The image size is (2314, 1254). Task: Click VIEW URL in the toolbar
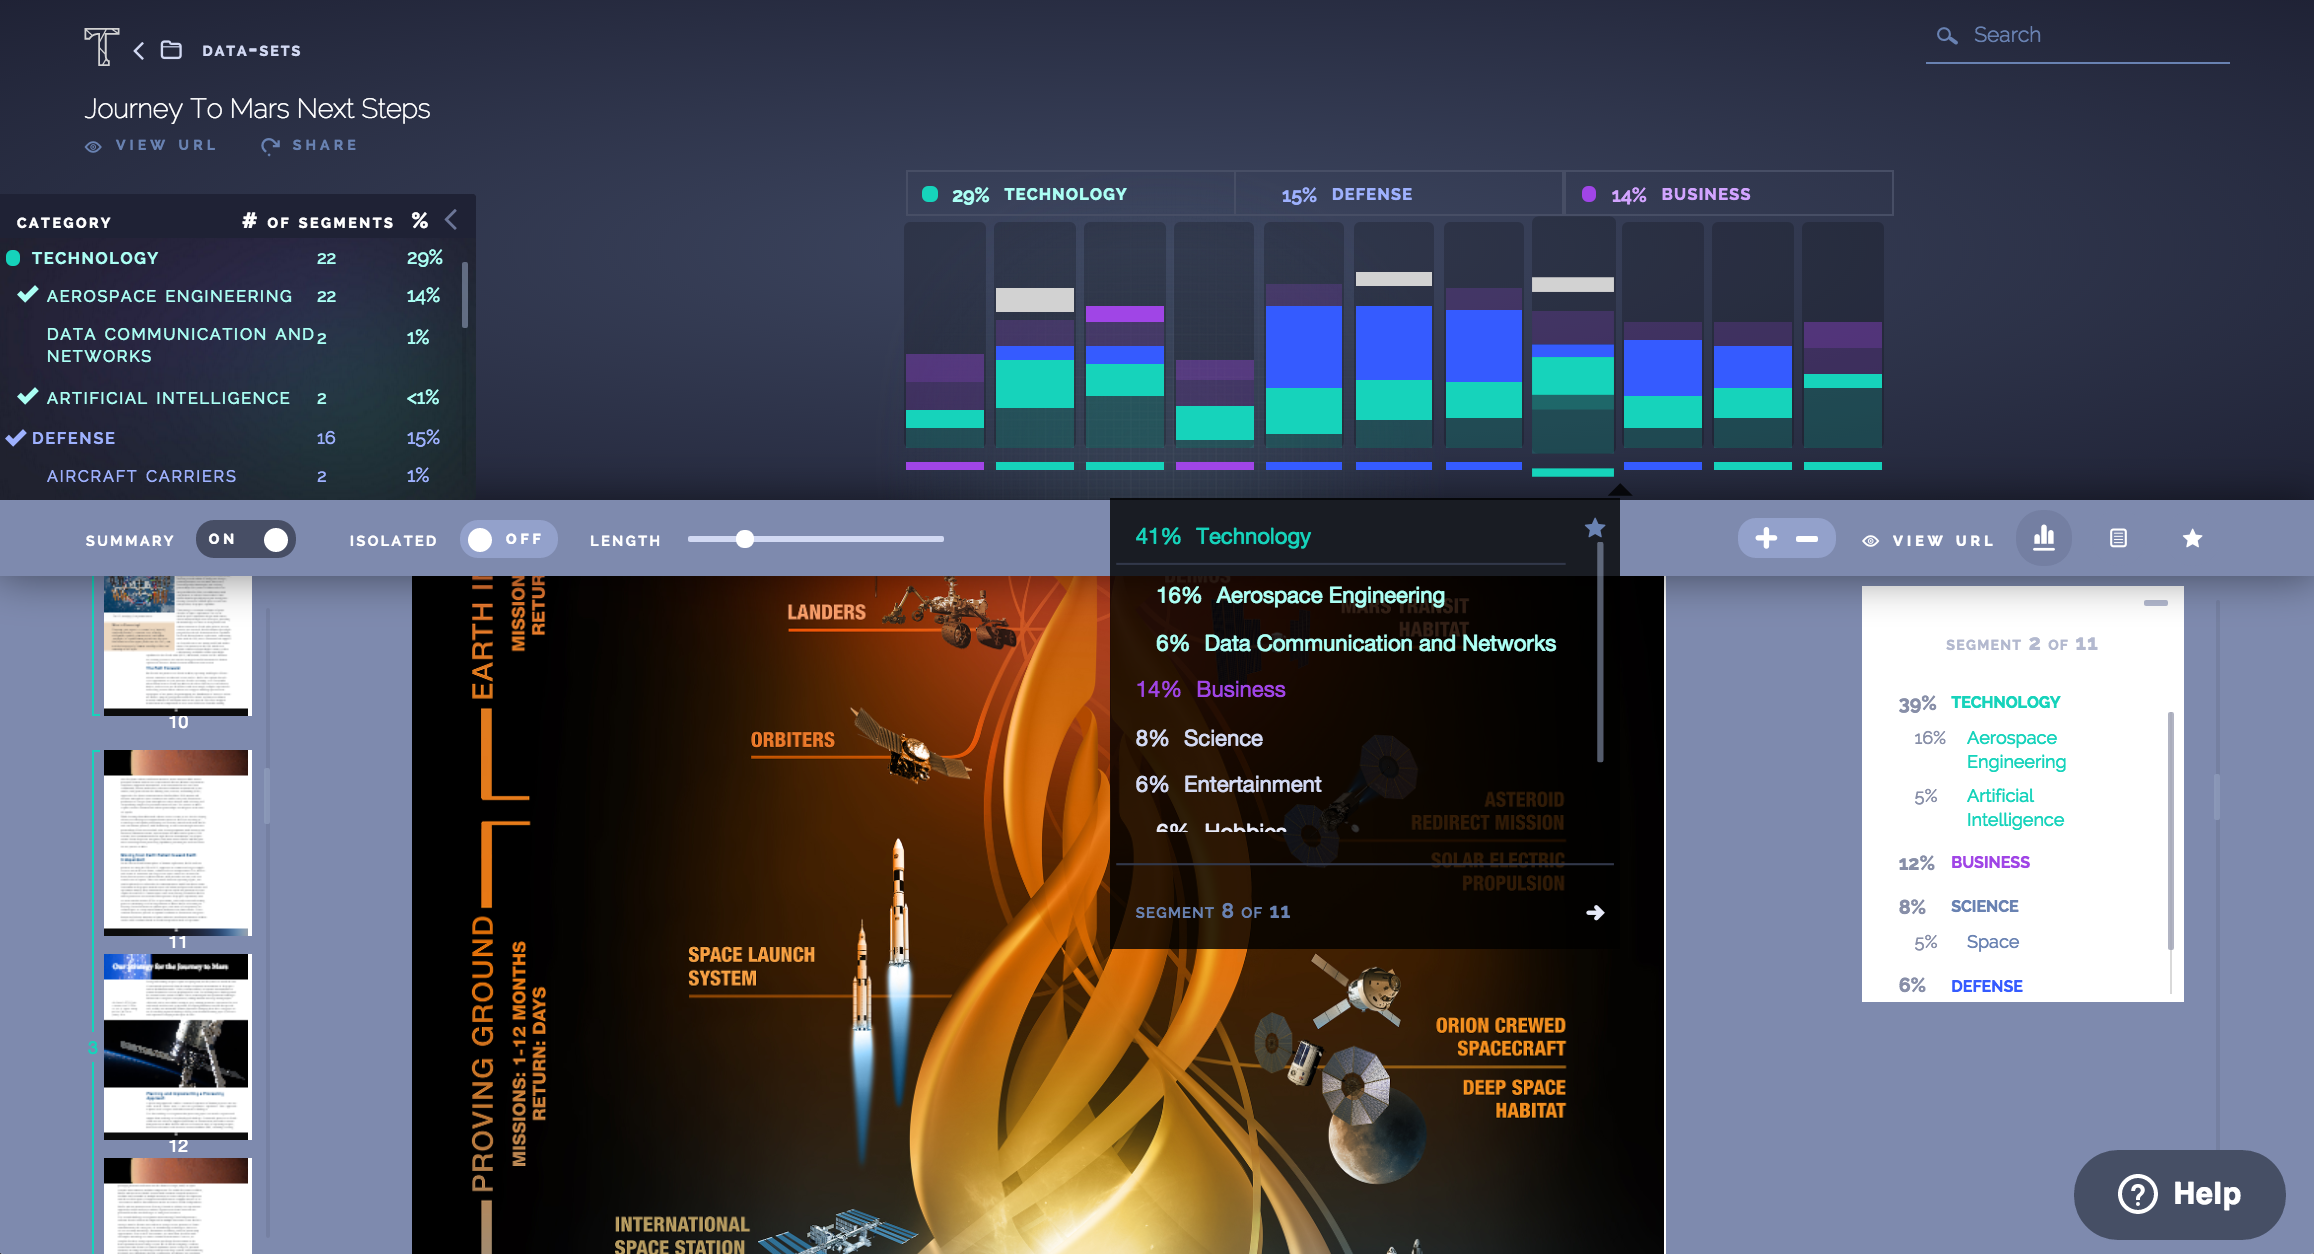(1943, 540)
